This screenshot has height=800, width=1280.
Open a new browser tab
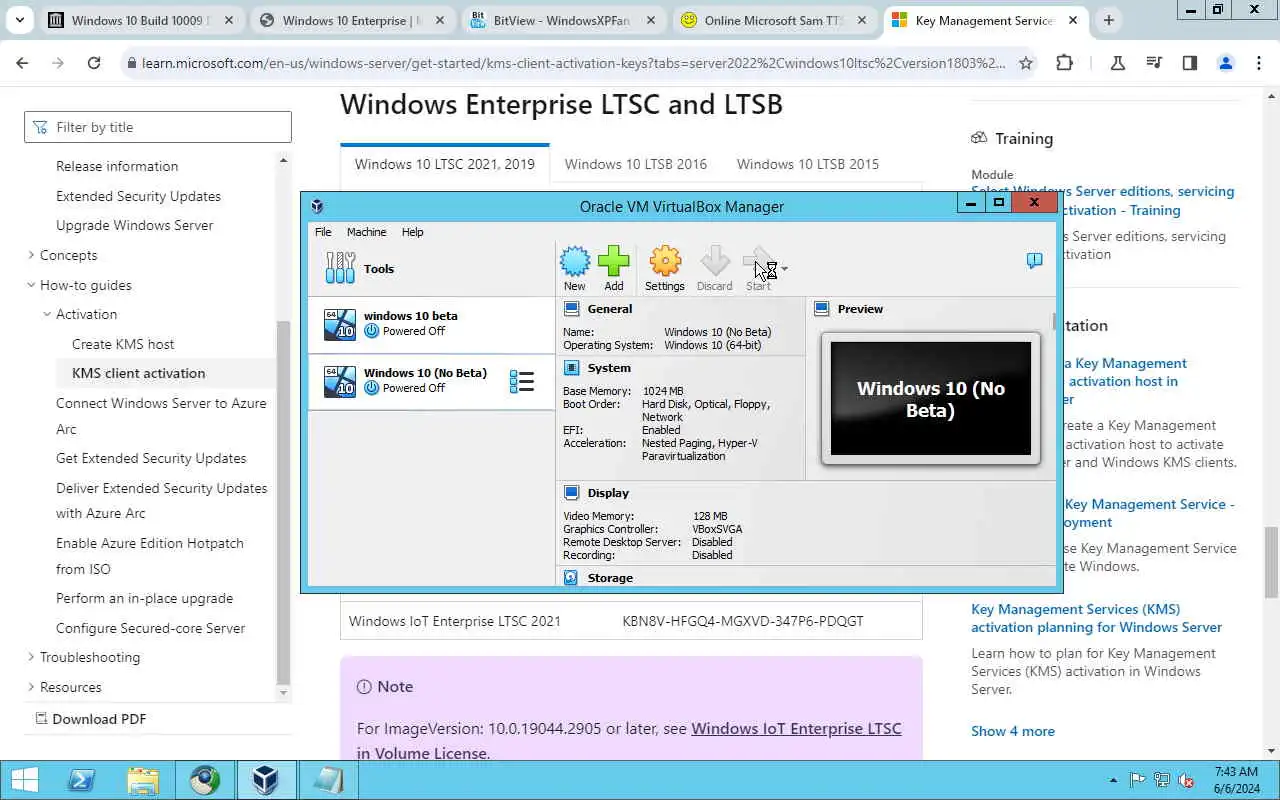[1108, 20]
